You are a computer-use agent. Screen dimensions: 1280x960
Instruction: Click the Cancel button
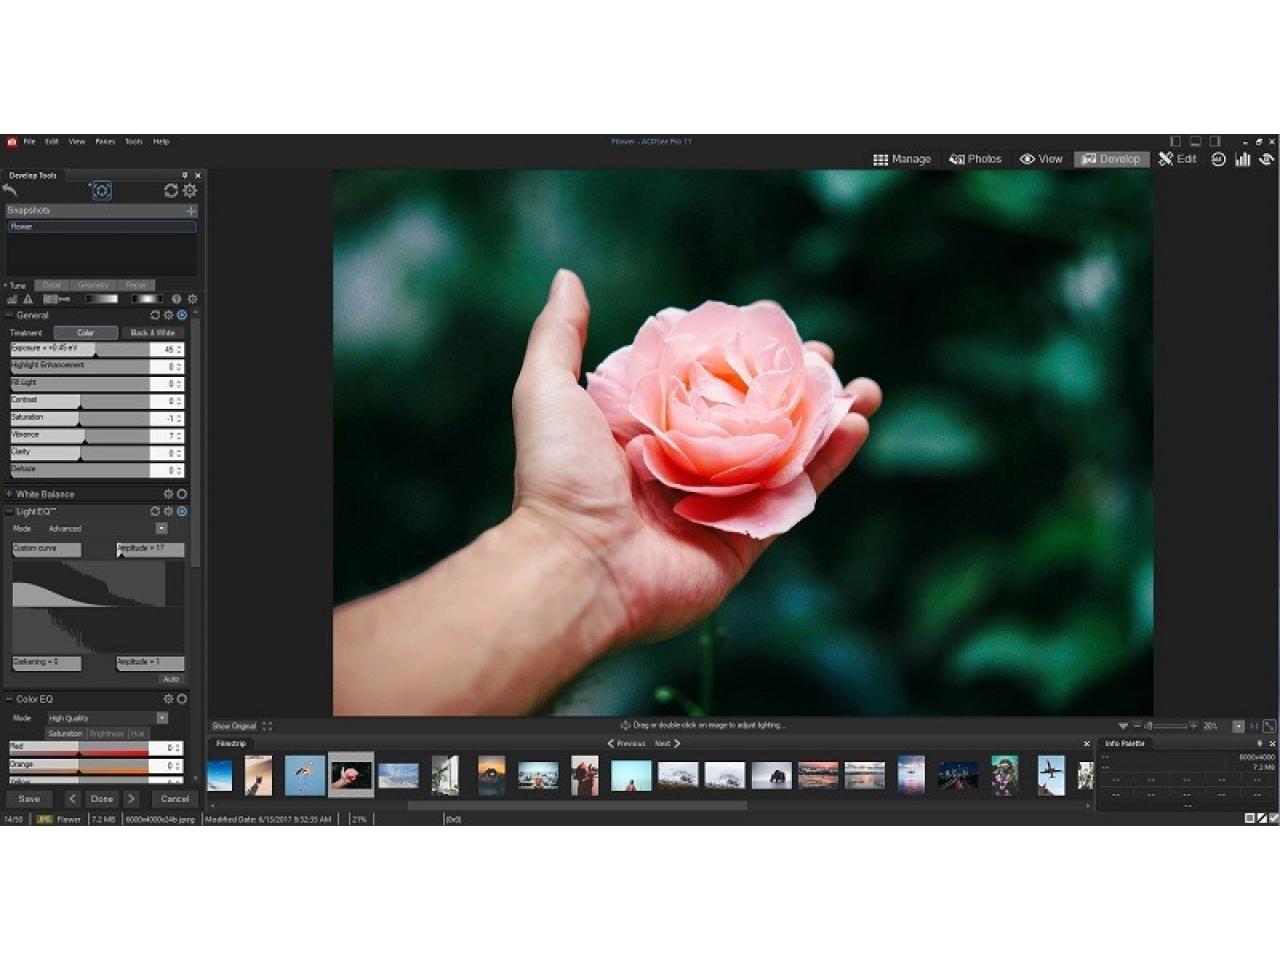pos(175,799)
